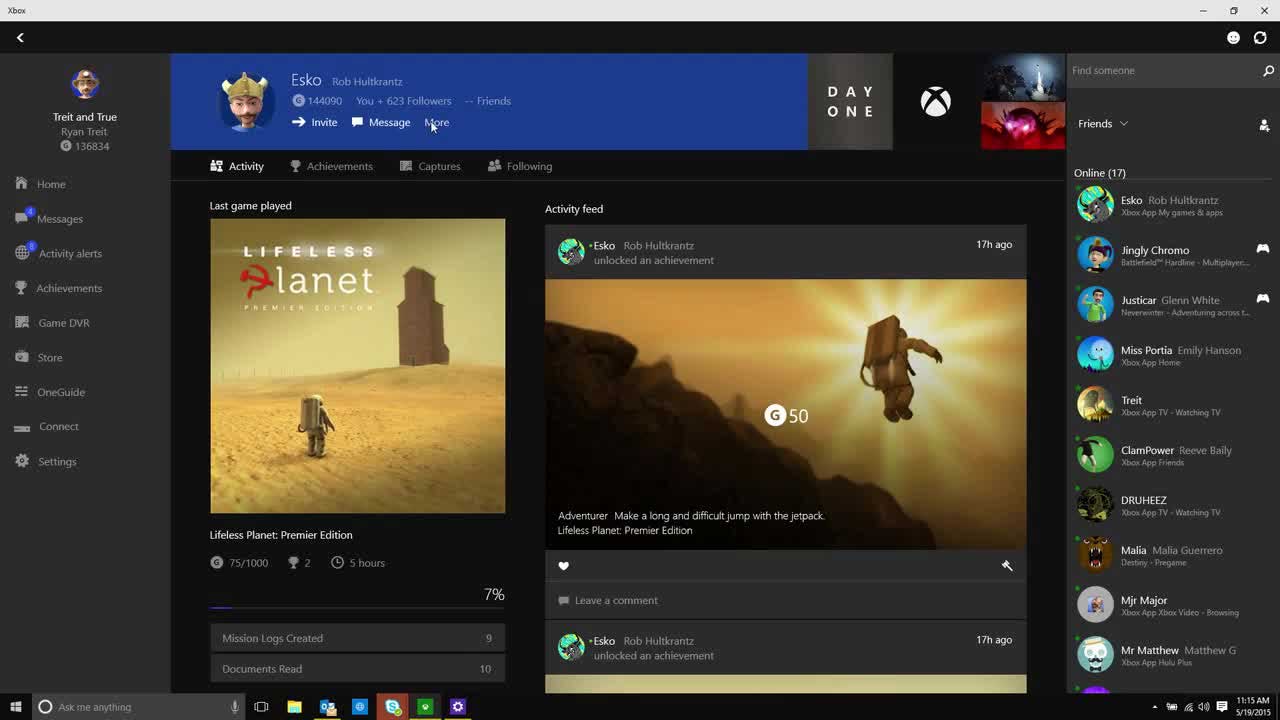Screen dimensions: 1280x720
Task: Click Treit and True profile avatar
Action: pos(85,84)
